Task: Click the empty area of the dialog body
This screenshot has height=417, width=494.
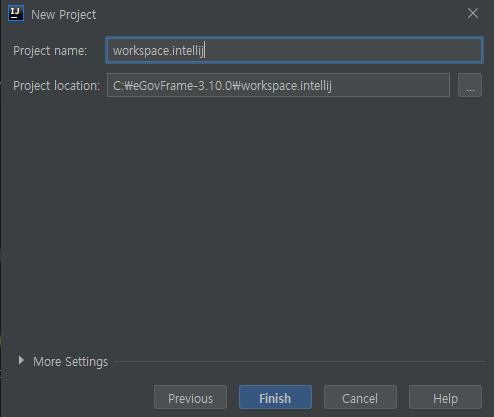Action: (x=247, y=223)
